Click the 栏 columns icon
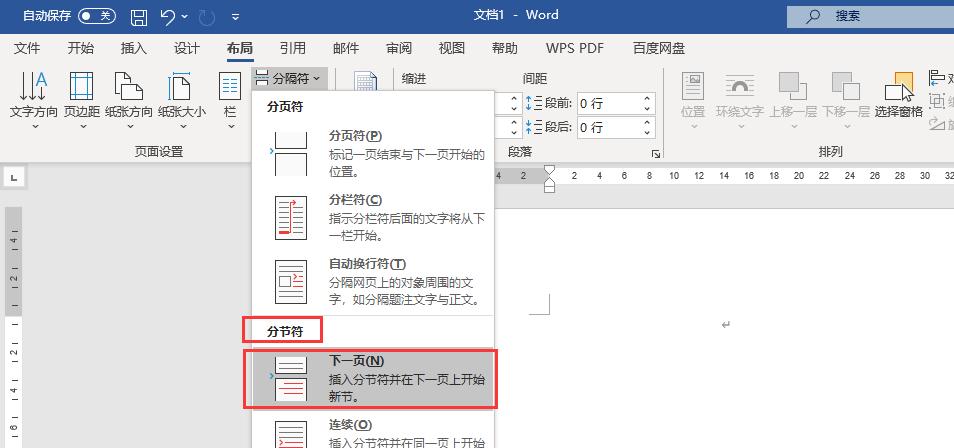This screenshot has width=954, height=448. coord(230,86)
